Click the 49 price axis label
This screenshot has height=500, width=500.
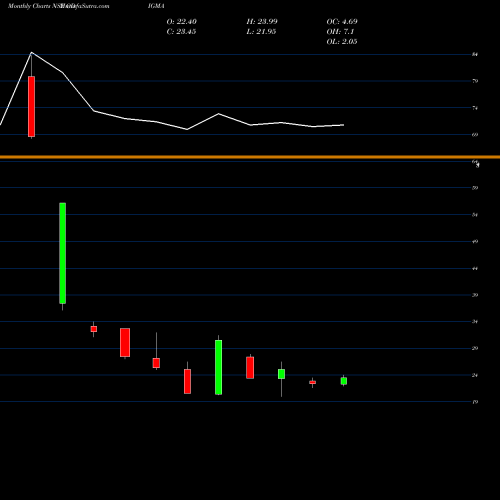[475, 241]
